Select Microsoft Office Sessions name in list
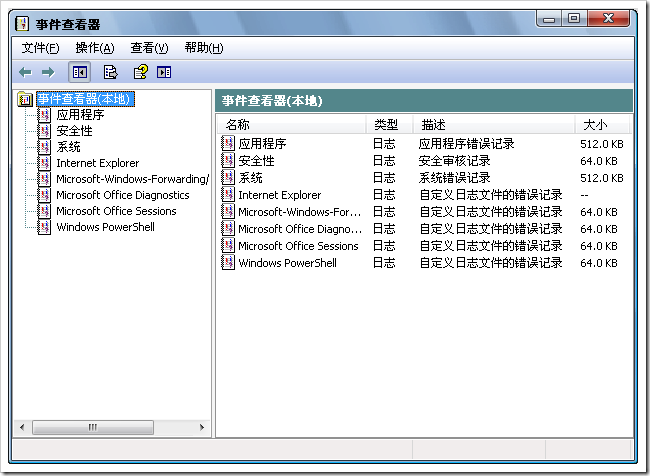 point(298,246)
